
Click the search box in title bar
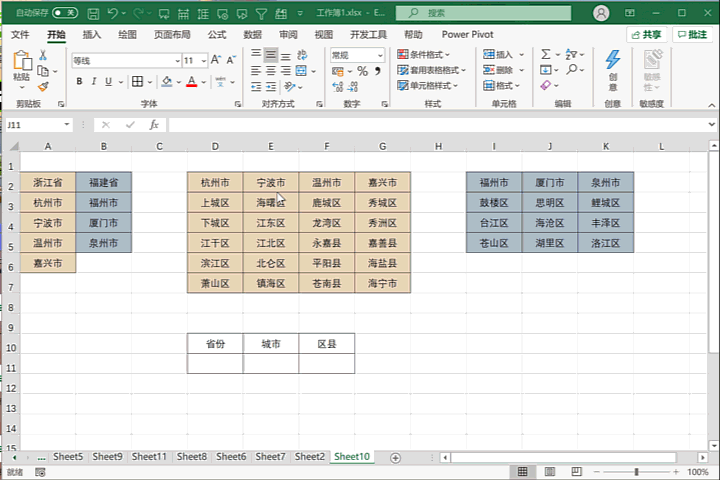point(484,13)
